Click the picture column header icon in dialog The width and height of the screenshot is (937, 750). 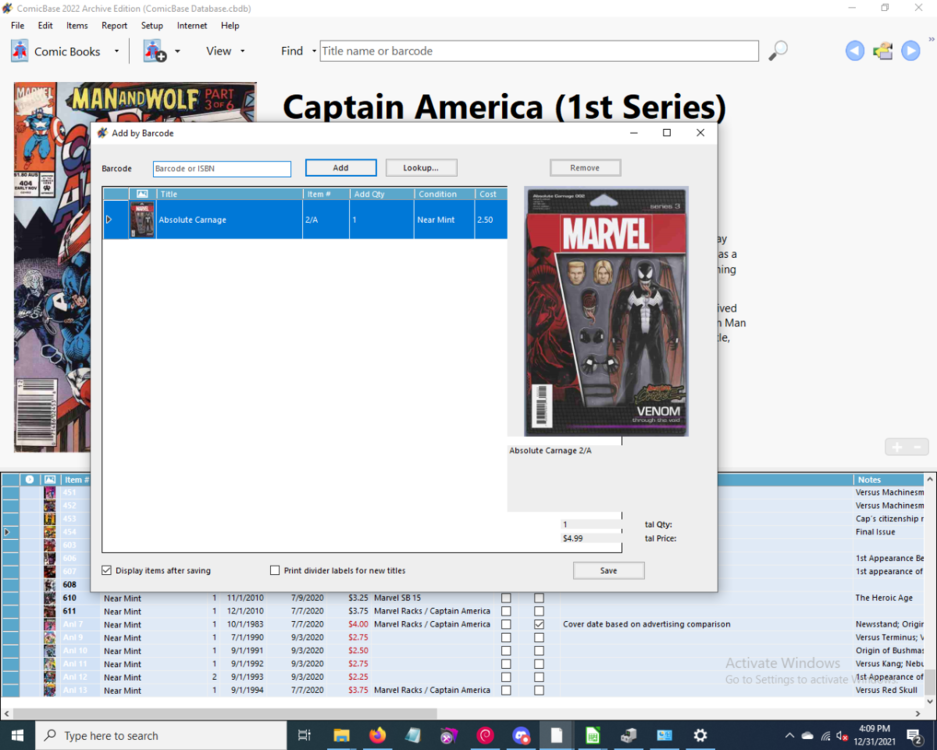(142, 194)
